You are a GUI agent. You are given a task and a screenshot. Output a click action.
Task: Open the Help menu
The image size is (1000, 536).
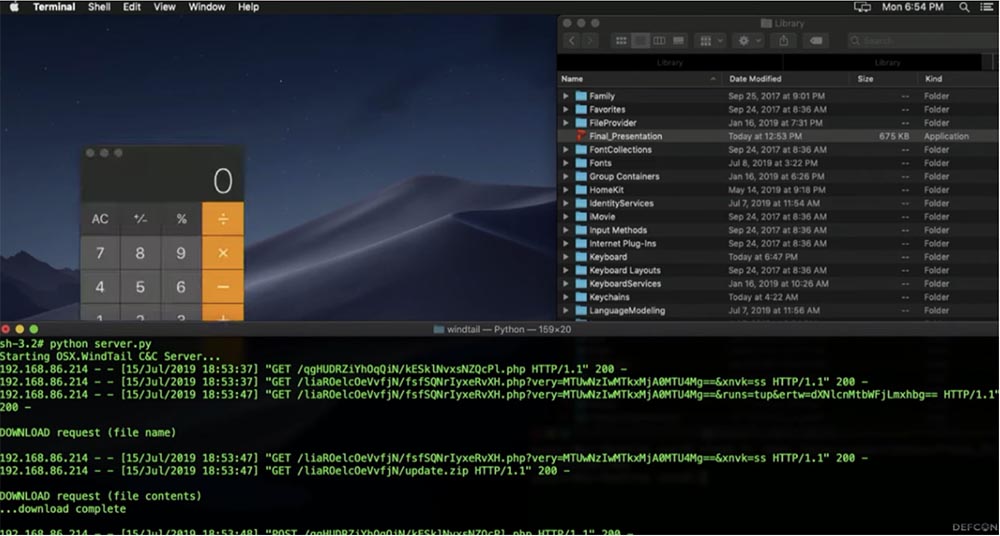[248, 8]
